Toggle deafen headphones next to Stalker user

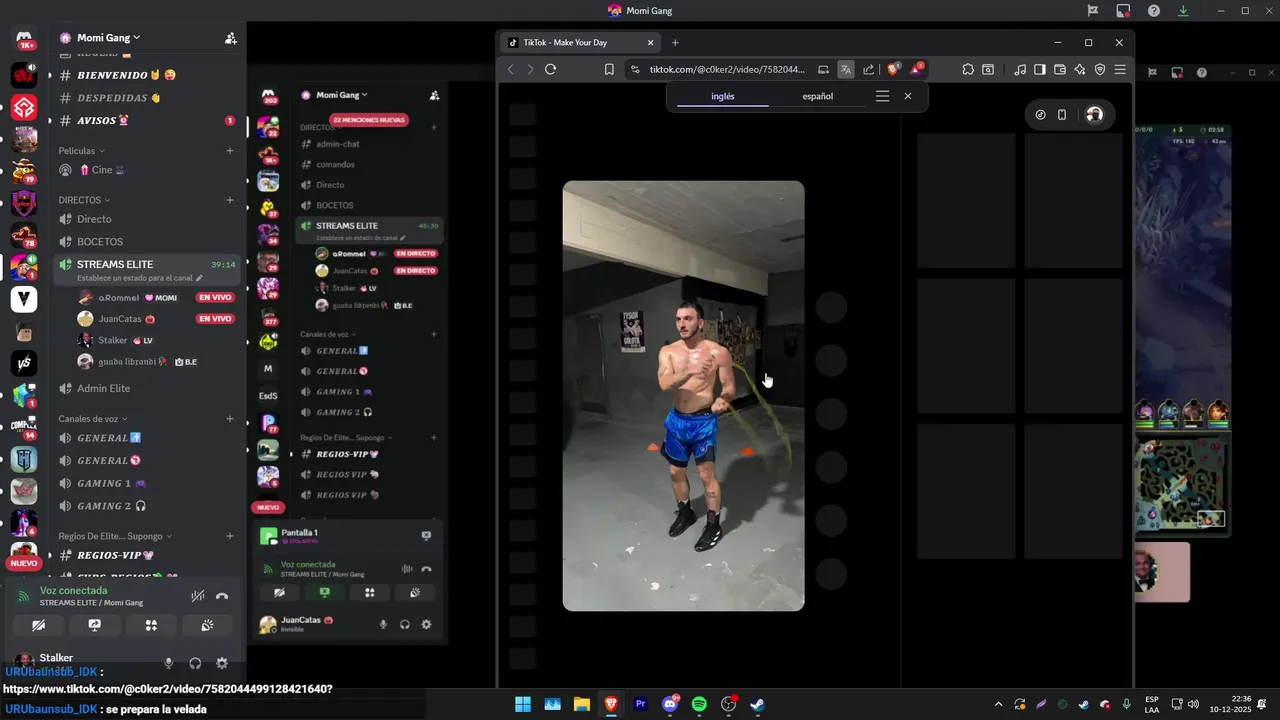pyautogui.click(x=195, y=663)
